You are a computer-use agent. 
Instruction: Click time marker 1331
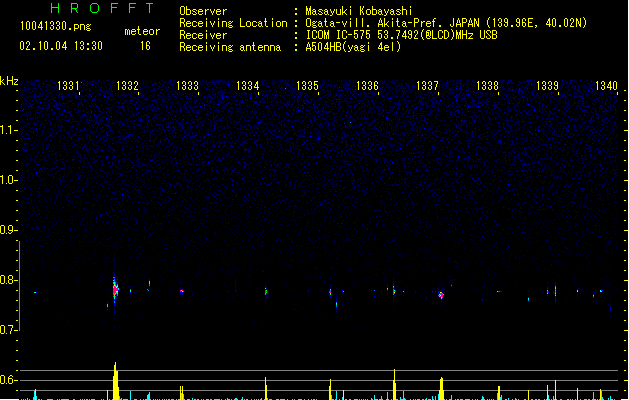click(68, 86)
